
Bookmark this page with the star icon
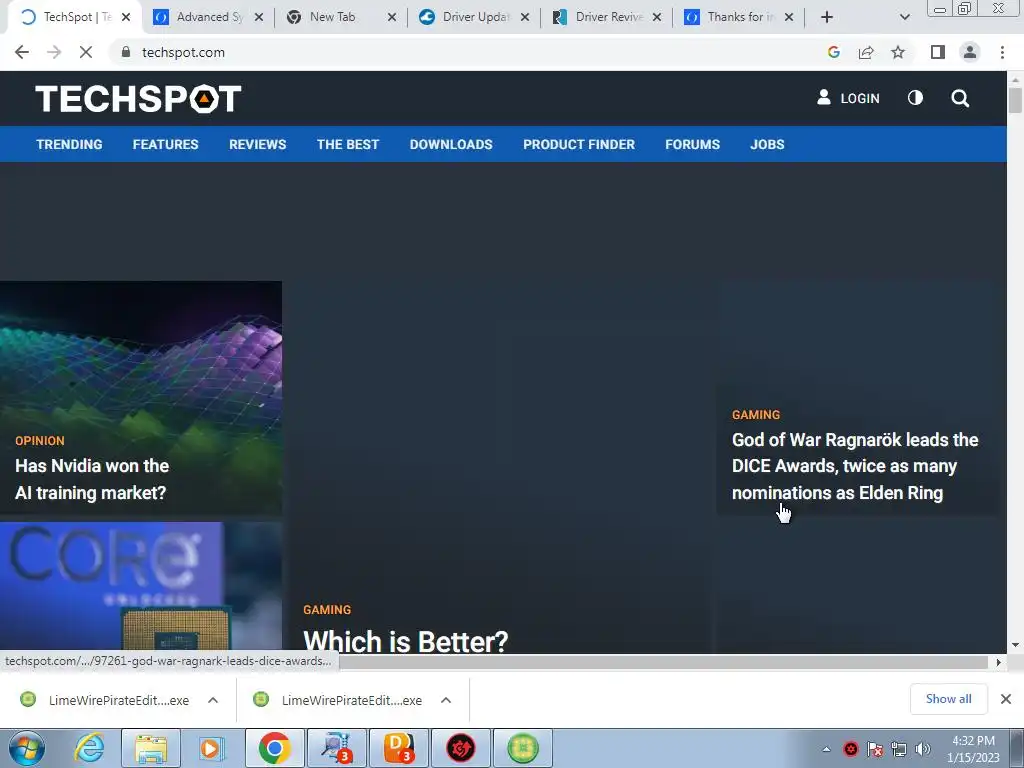[x=898, y=52]
